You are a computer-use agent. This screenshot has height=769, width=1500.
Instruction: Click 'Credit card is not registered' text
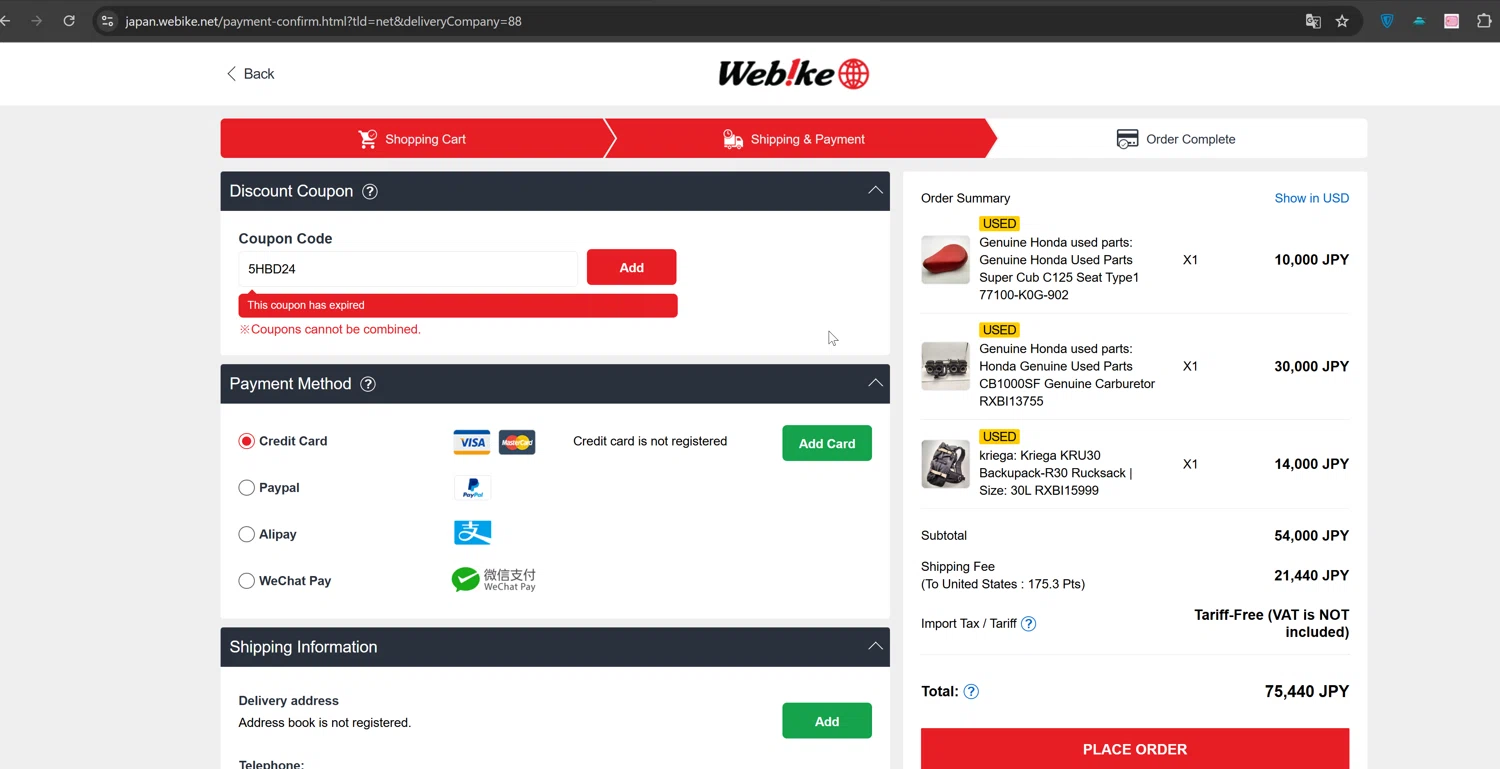point(650,441)
